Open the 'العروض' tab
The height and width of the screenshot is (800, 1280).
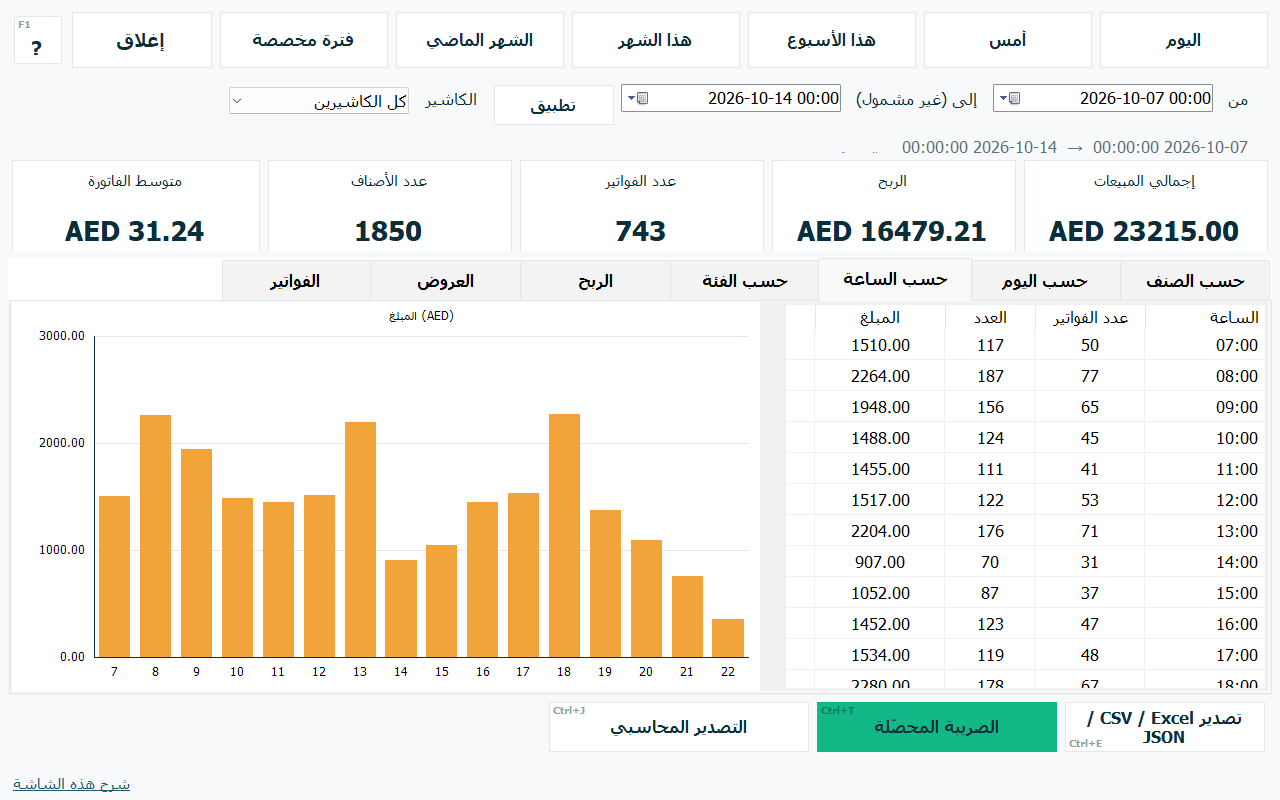click(x=445, y=281)
